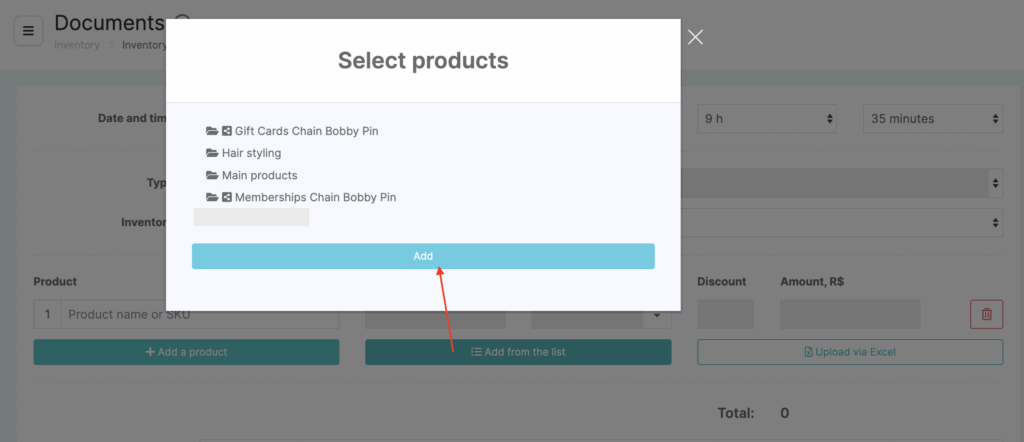This screenshot has width=1024, height=442.
Task: Close the Select products dialog
Action: point(696,37)
